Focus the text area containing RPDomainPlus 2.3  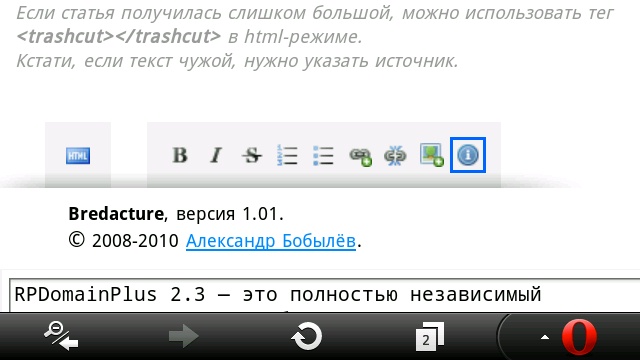(x=324, y=295)
